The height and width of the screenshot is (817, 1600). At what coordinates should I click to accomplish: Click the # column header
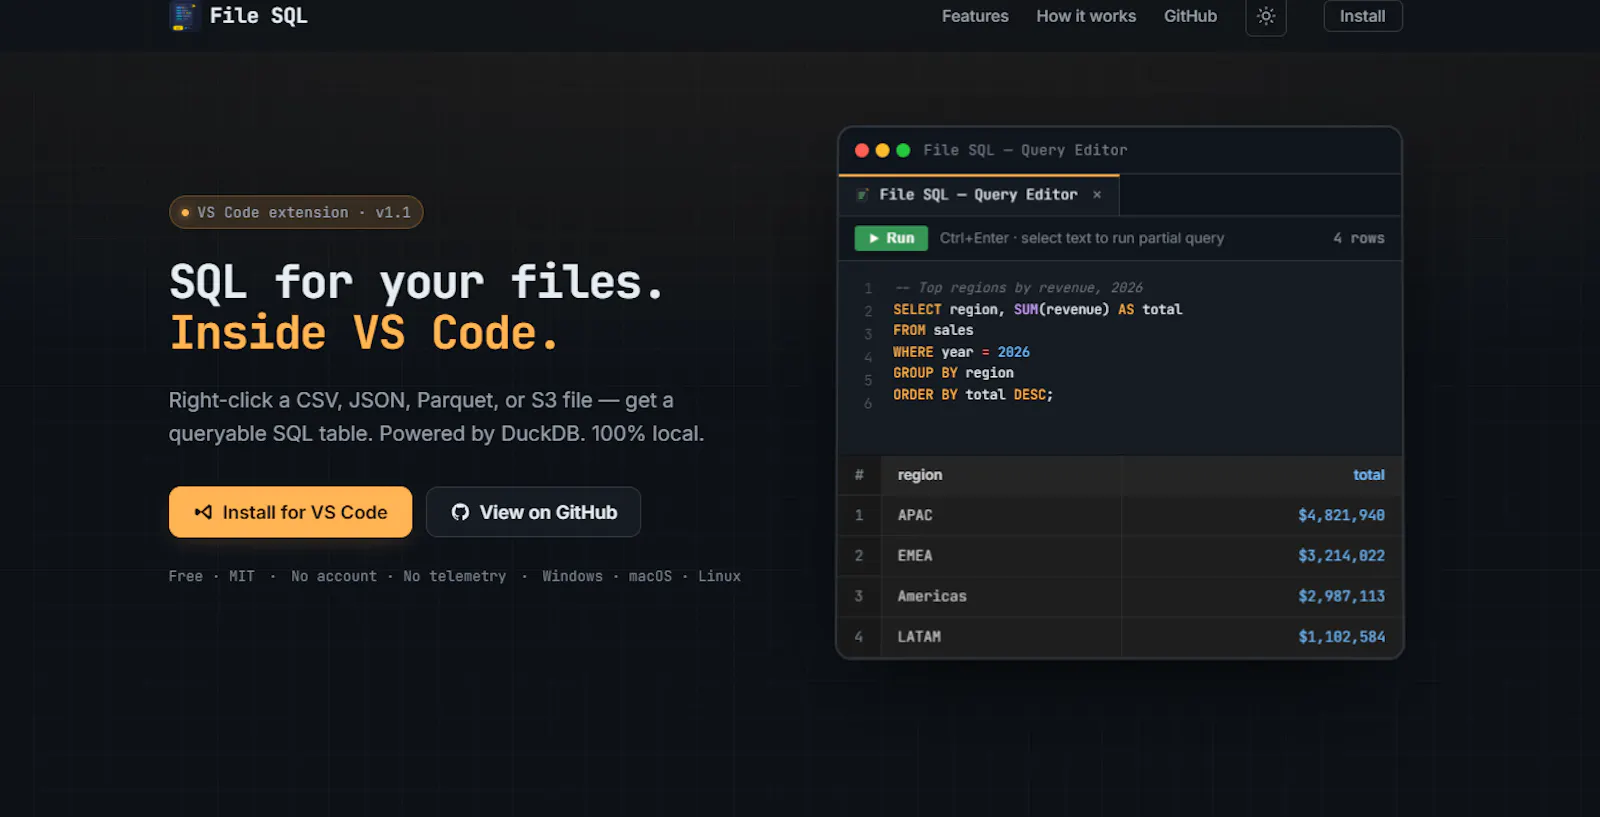(x=859, y=475)
